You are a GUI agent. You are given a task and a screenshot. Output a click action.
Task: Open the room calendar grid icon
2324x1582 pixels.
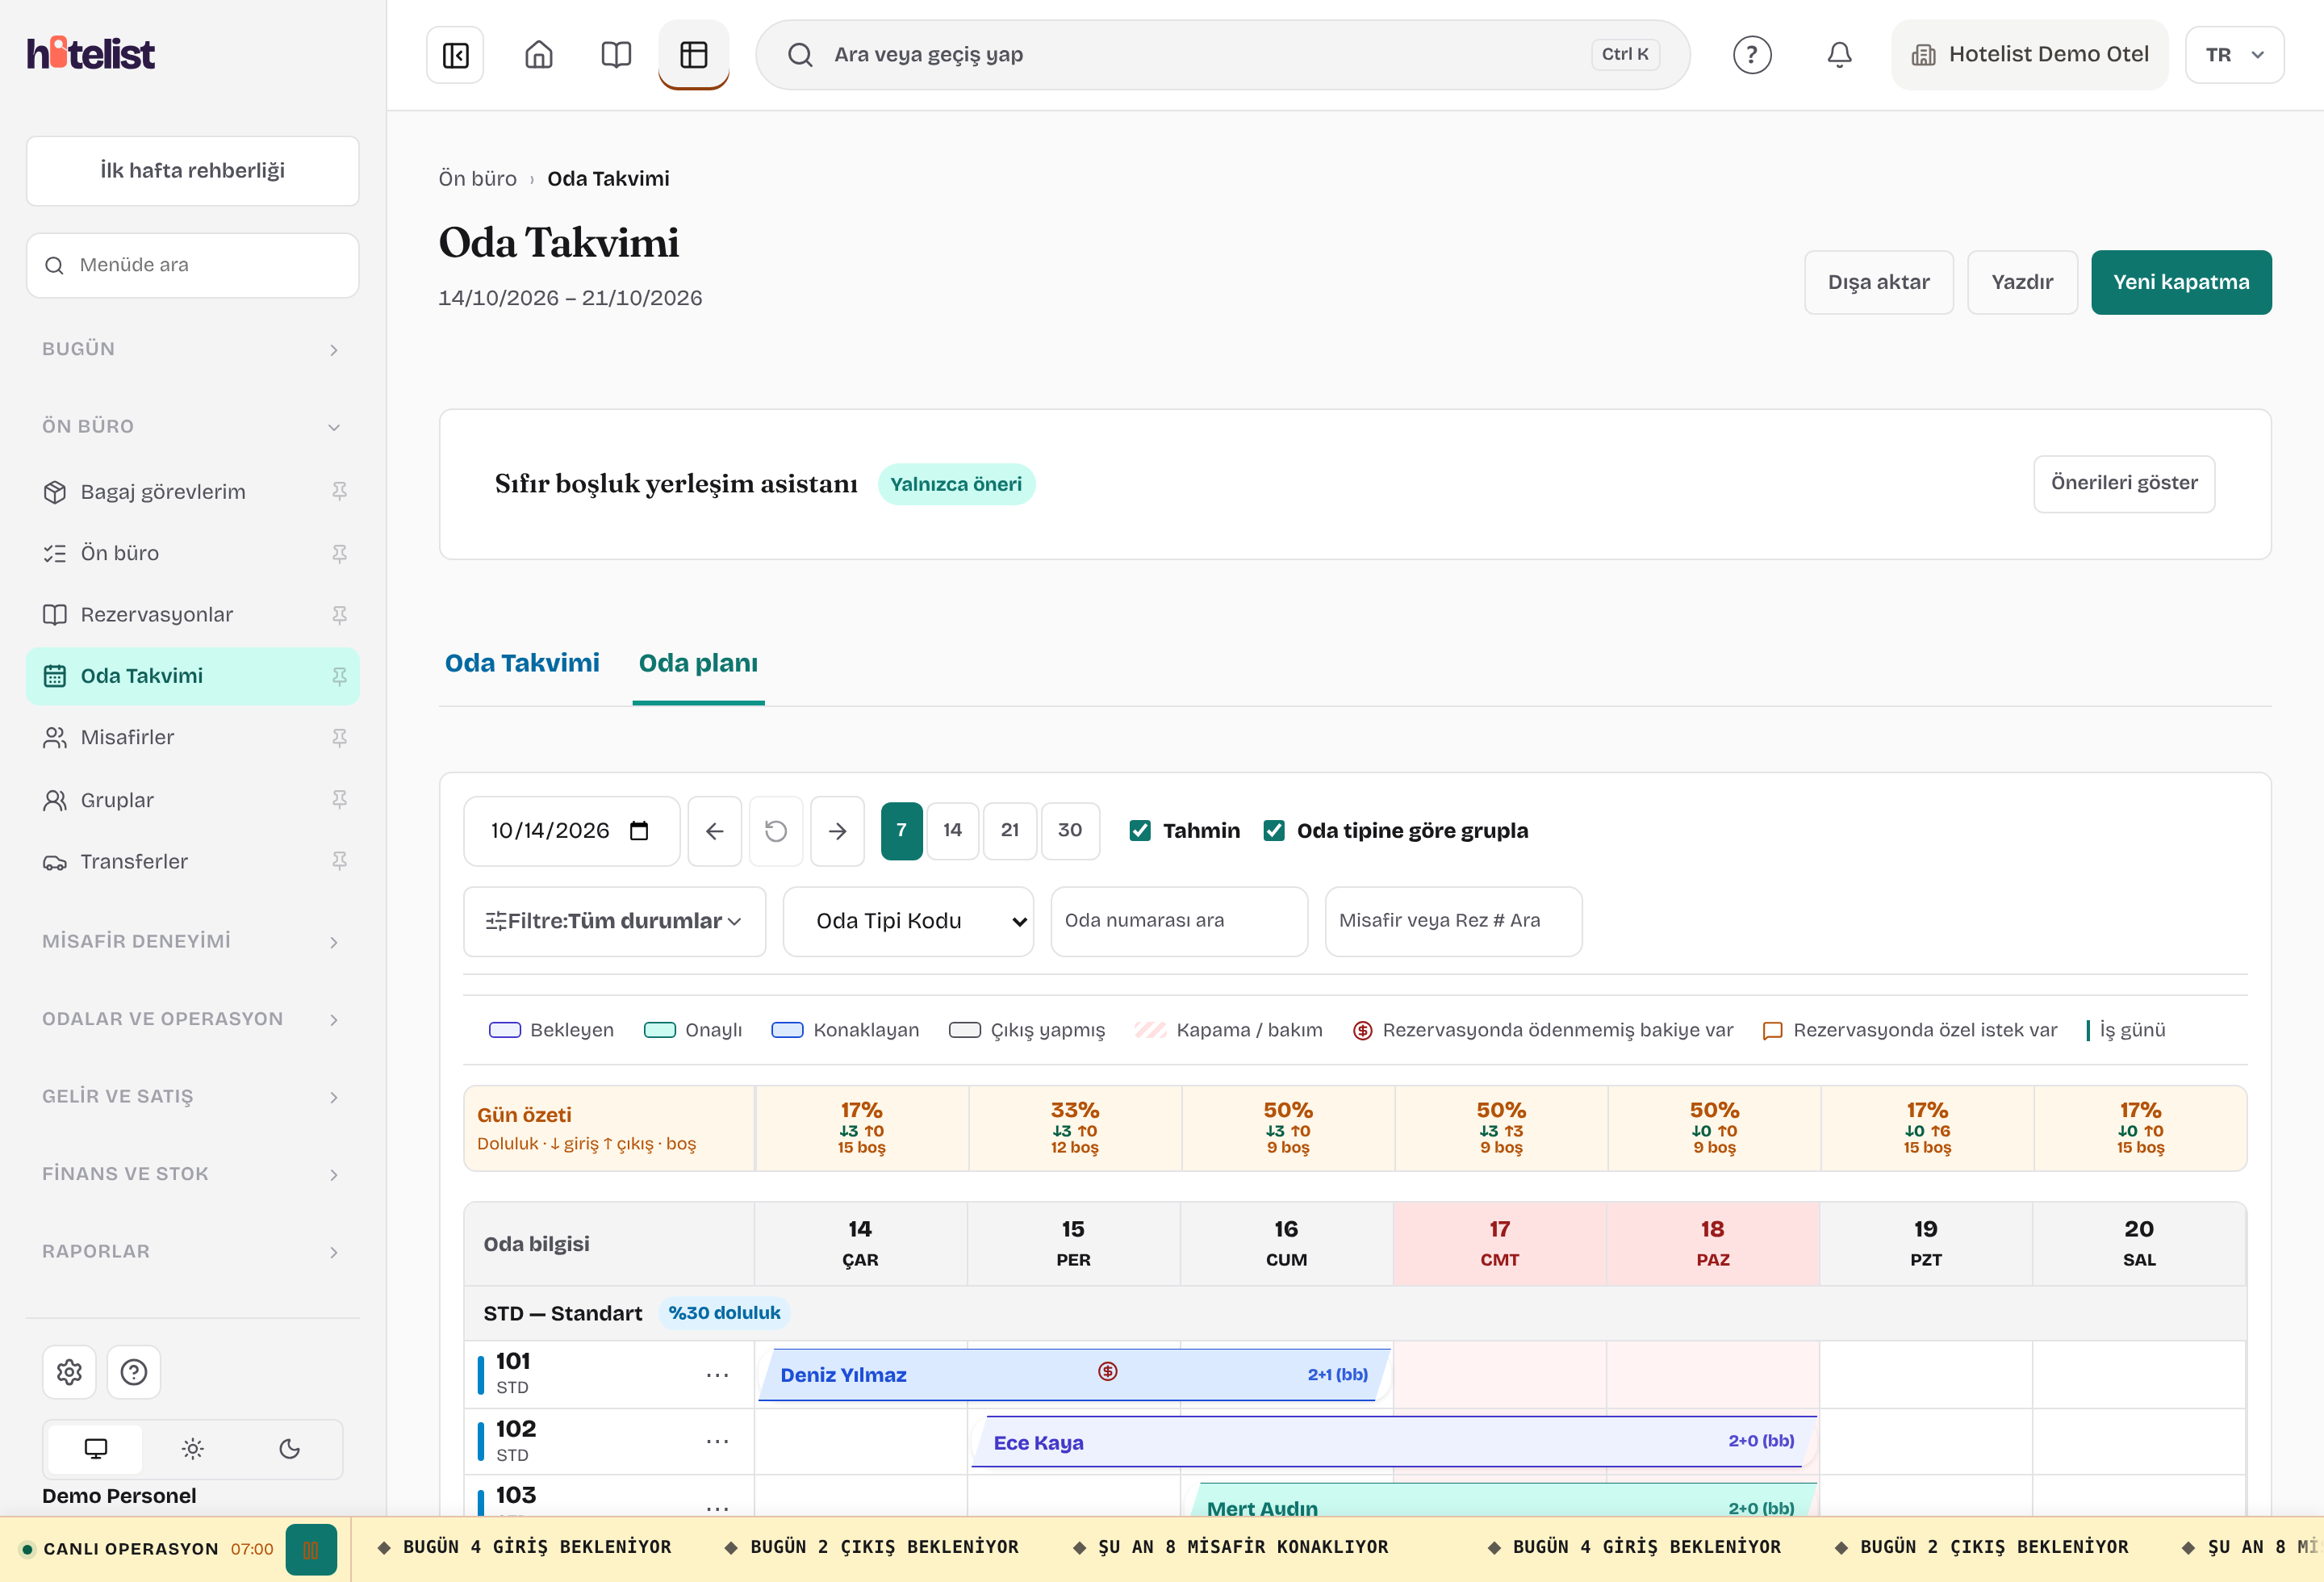(x=694, y=55)
